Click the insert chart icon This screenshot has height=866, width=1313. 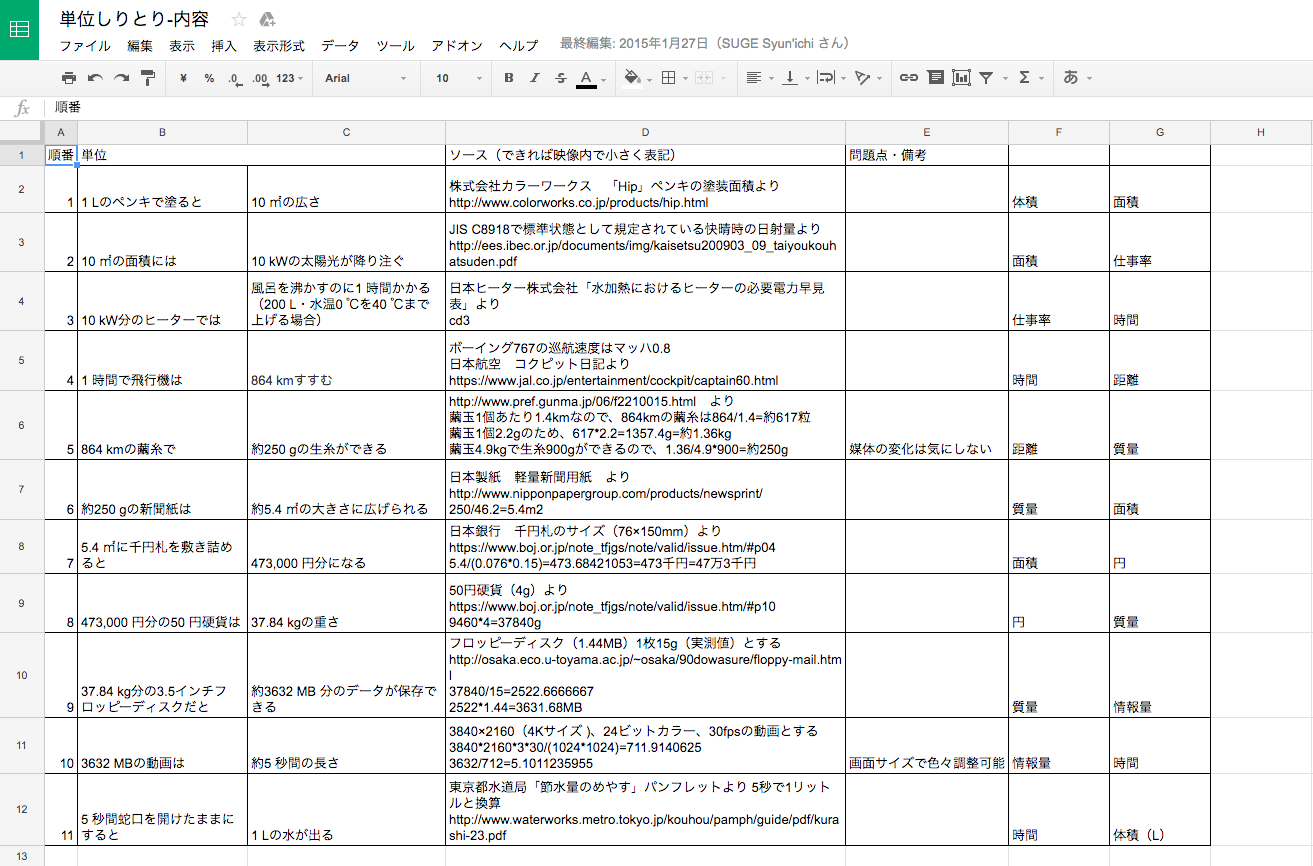961,78
